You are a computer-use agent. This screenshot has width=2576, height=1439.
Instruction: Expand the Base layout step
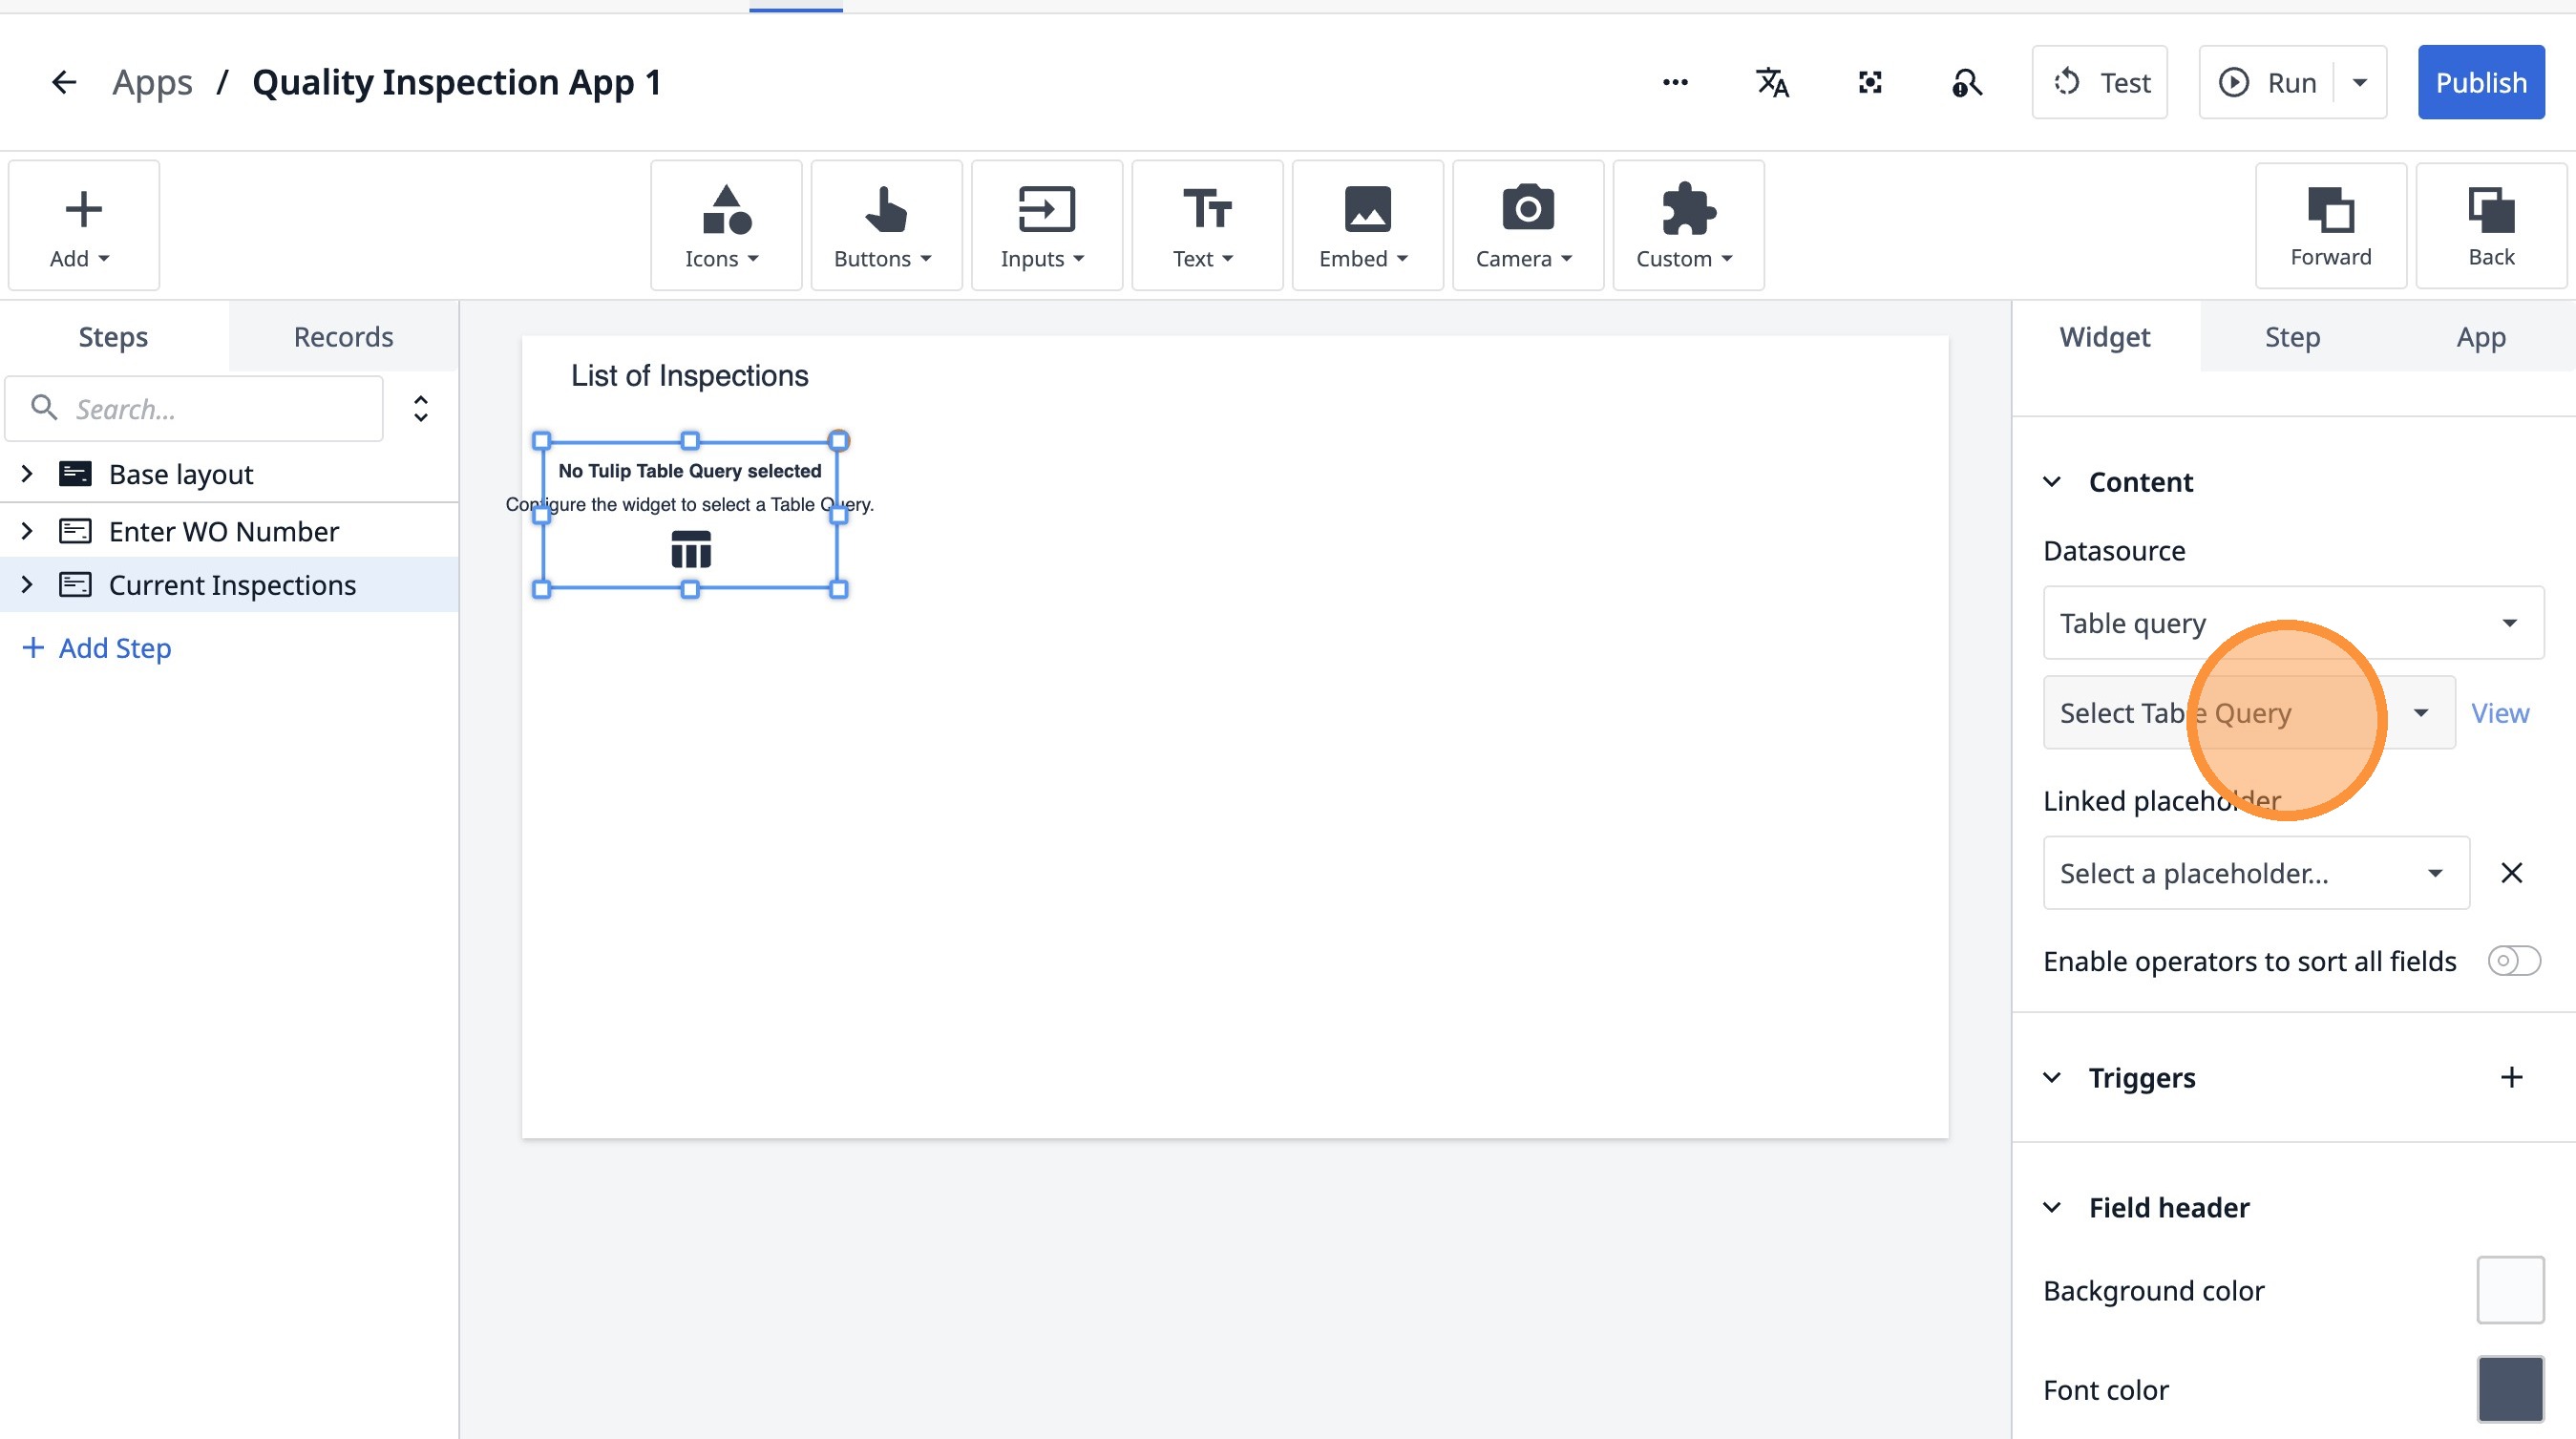27,474
